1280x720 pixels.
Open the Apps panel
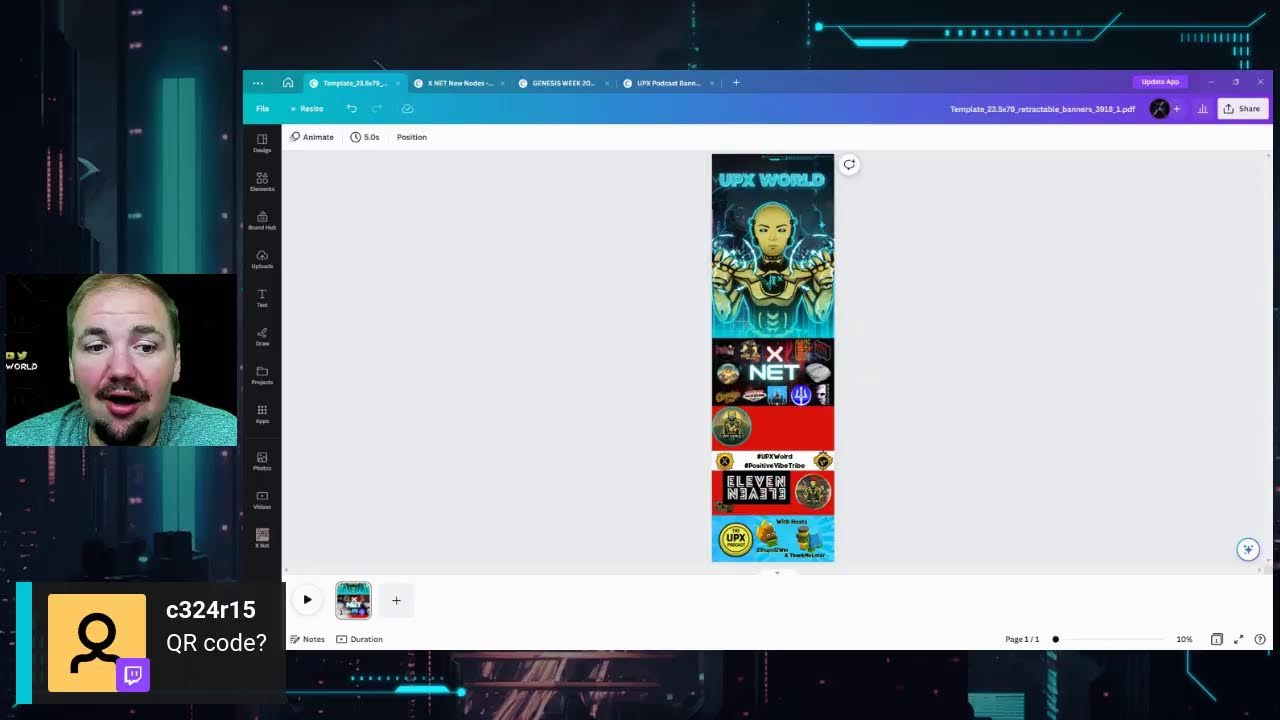(x=262, y=414)
